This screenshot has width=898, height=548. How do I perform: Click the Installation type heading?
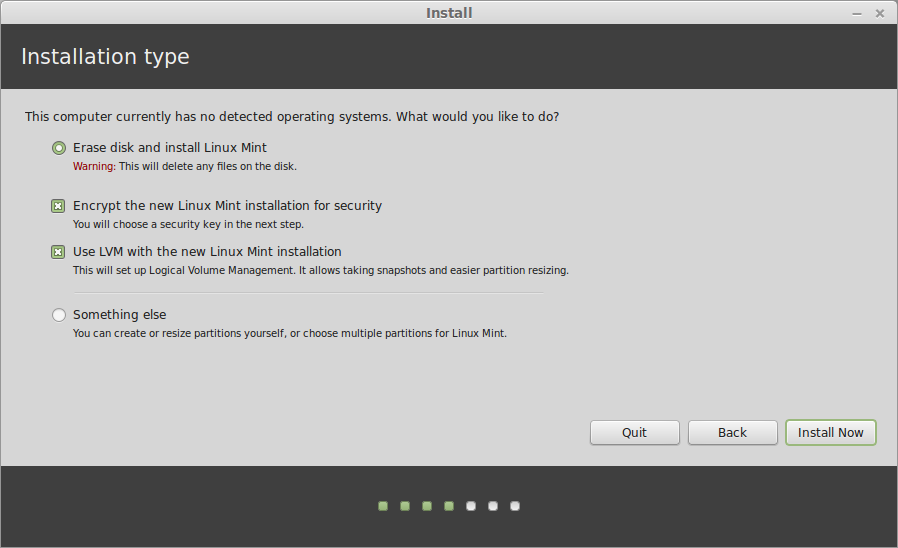point(105,57)
